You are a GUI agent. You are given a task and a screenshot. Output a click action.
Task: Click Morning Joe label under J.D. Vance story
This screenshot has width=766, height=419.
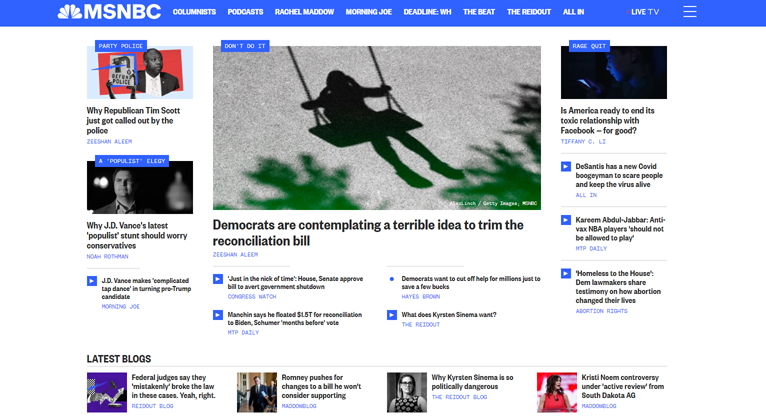point(121,307)
